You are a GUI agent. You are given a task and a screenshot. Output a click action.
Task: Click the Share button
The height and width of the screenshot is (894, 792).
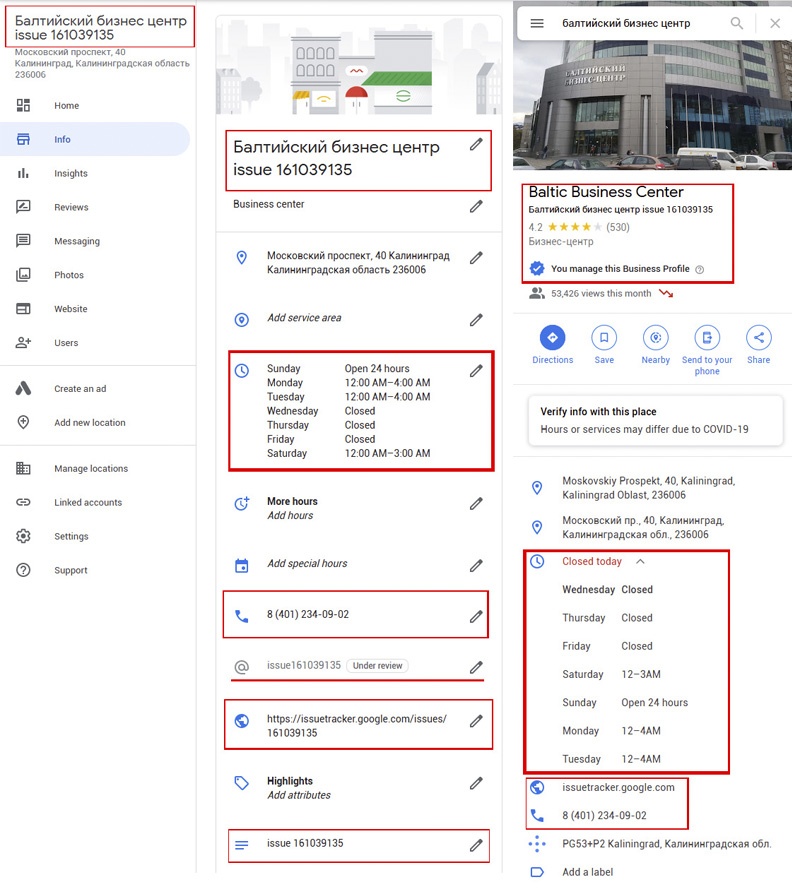tap(758, 344)
